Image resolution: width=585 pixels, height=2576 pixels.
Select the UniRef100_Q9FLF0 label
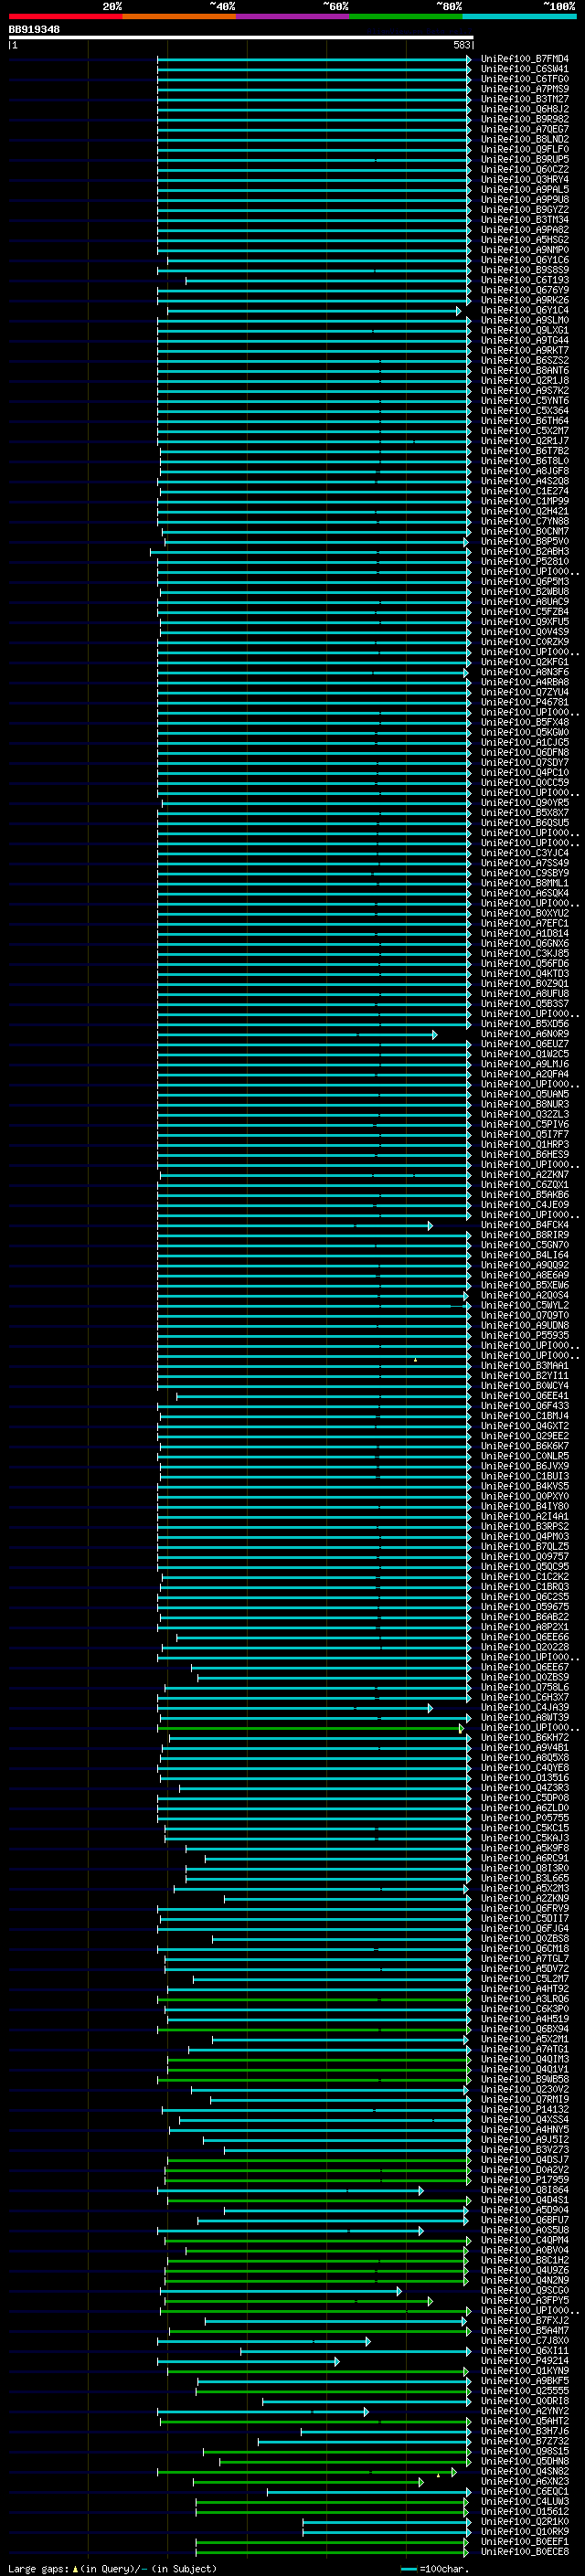click(525, 149)
